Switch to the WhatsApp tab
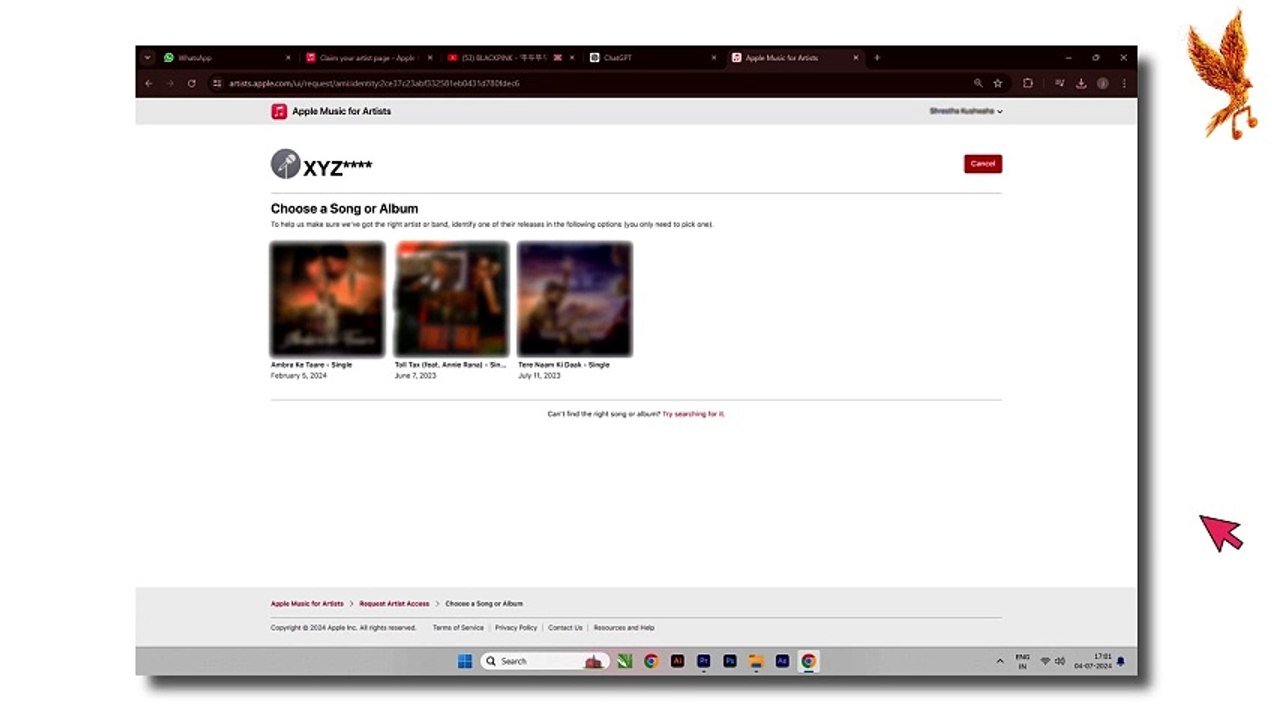Viewport: 1272px width, 720px height. point(228,58)
